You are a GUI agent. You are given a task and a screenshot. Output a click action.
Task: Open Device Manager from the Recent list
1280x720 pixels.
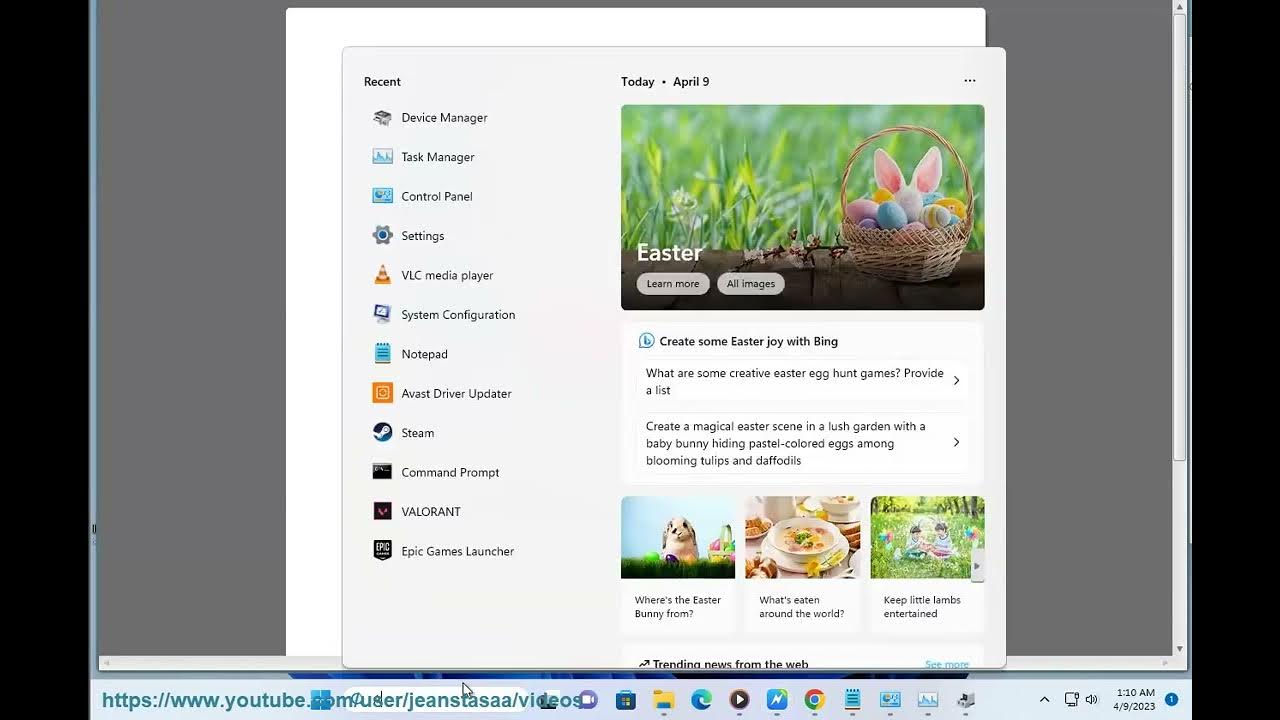pos(430,118)
